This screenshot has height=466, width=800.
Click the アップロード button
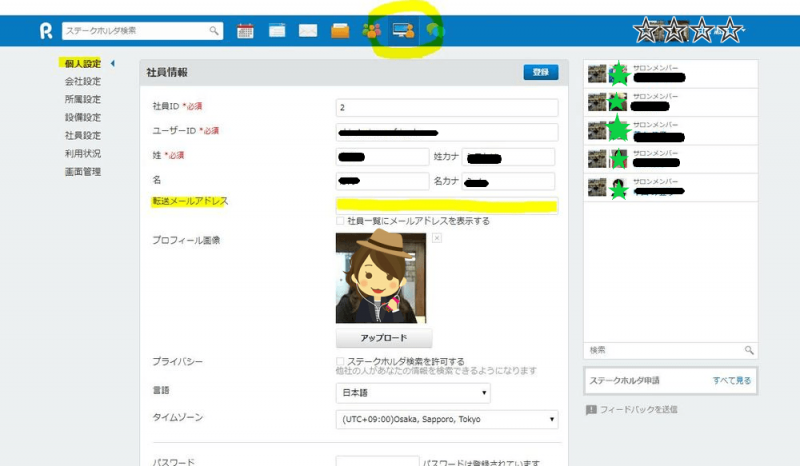pos(384,338)
